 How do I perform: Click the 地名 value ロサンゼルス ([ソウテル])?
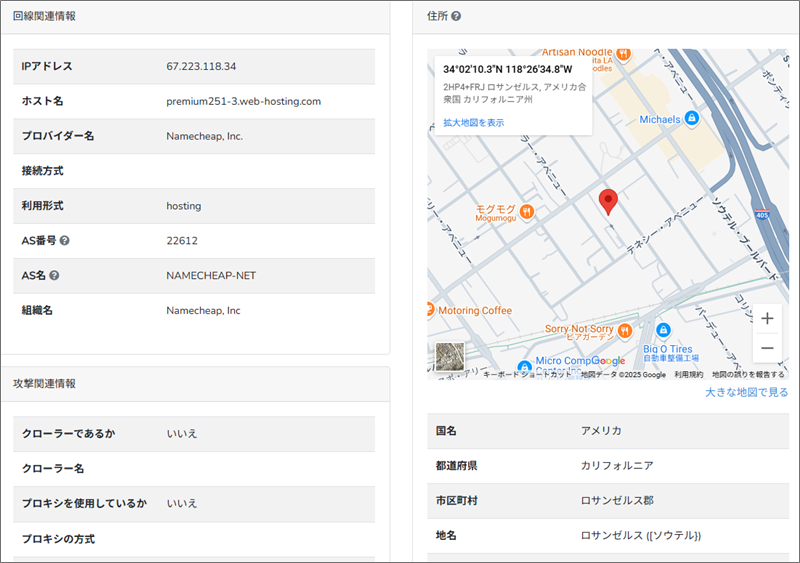coord(641,535)
